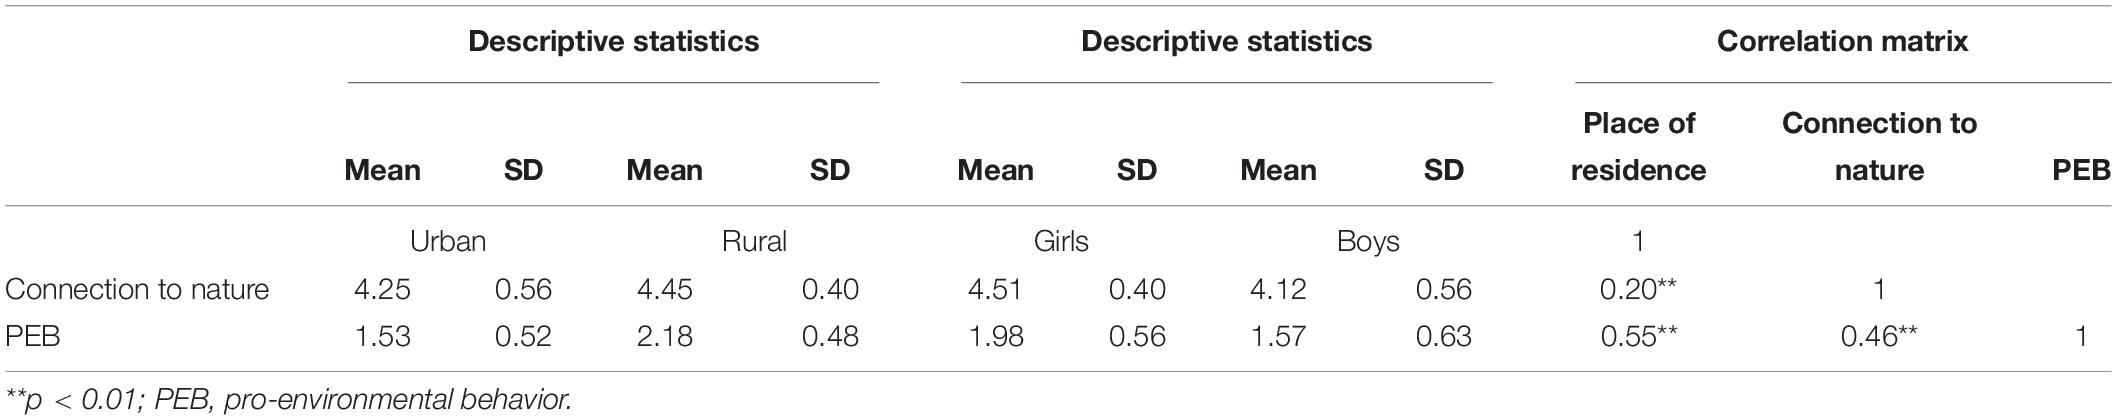Viewport: 2117px width, 420px height.
Task: Click Rural PEB mean value 2.18
Action: [665, 336]
